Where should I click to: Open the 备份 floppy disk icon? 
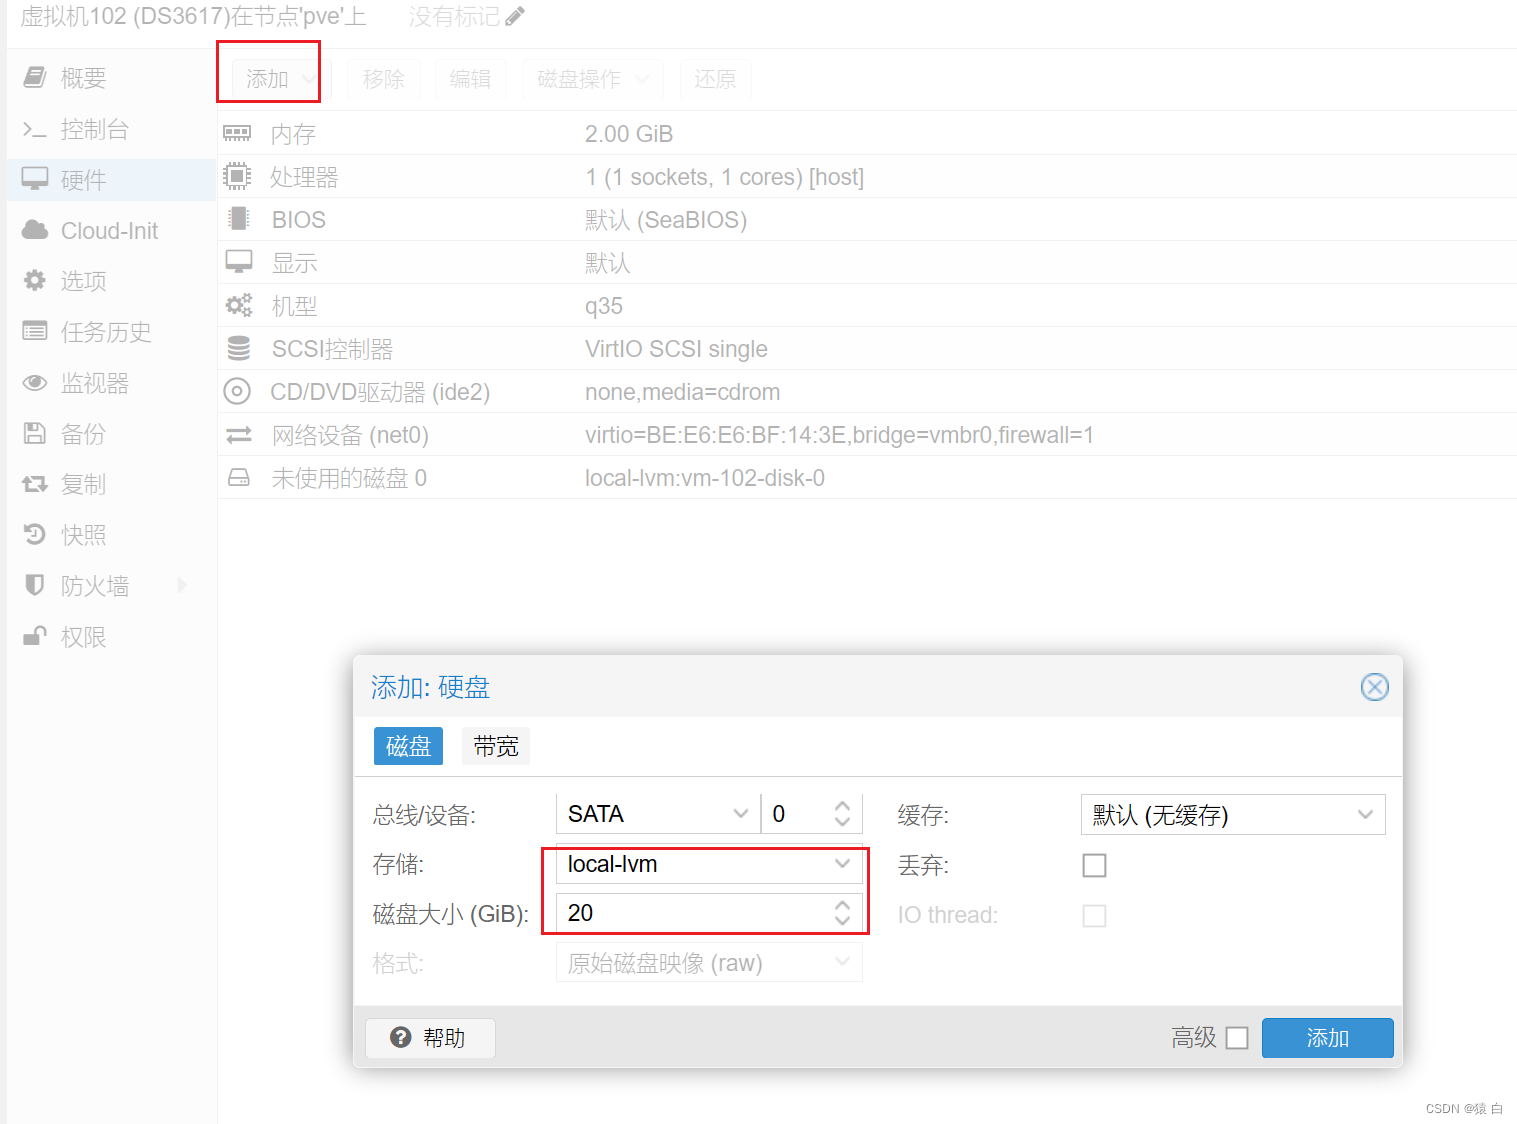pos(35,433)
